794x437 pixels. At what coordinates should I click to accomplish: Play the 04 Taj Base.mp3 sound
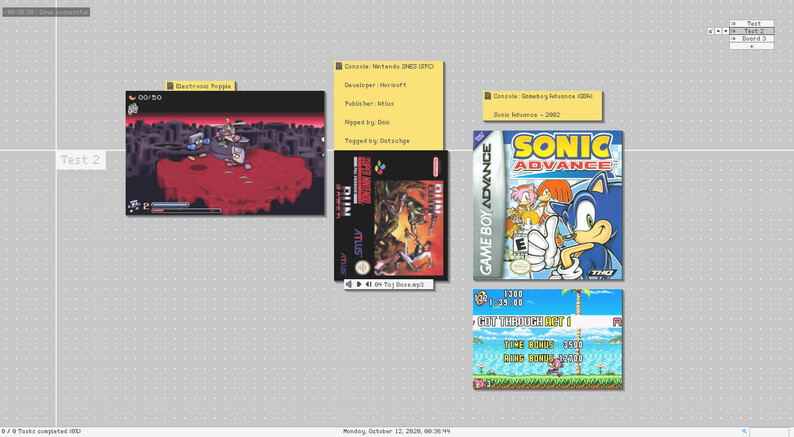click(359, 284)
